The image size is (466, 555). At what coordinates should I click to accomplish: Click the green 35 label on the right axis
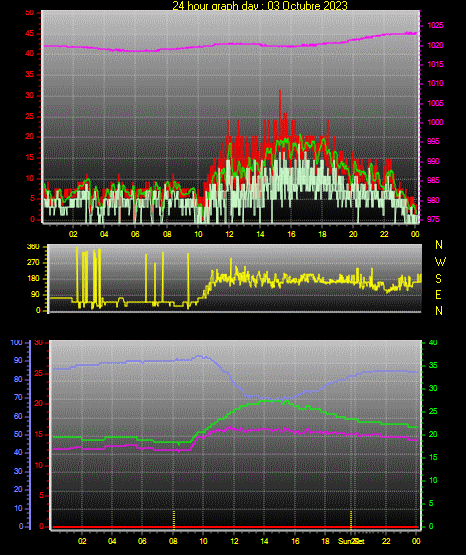[x=433, y=365]
